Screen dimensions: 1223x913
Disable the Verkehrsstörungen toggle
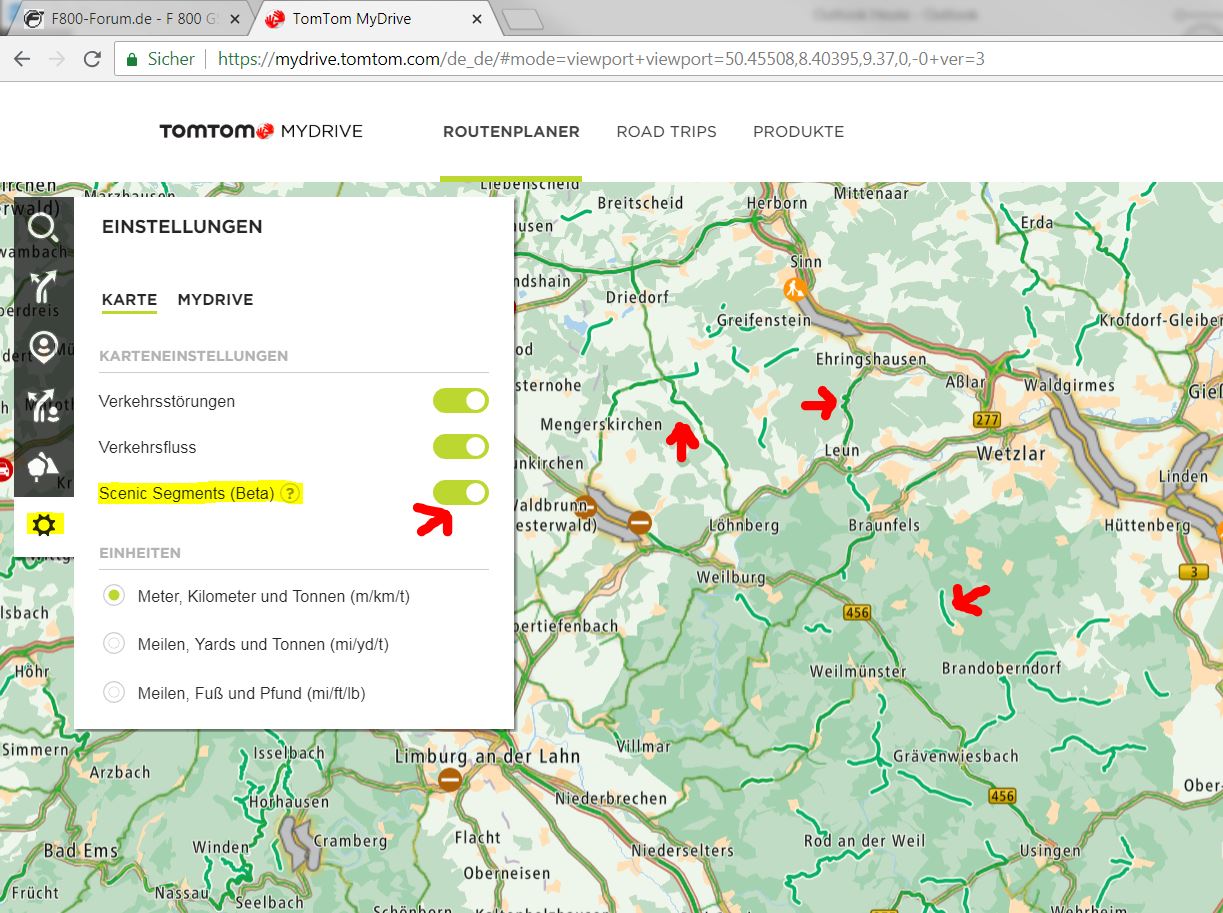click(460, 401)
